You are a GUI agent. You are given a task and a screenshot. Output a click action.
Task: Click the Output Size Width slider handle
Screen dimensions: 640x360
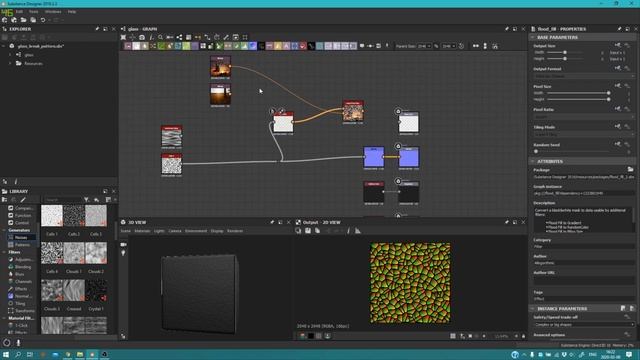coord(565,52)
